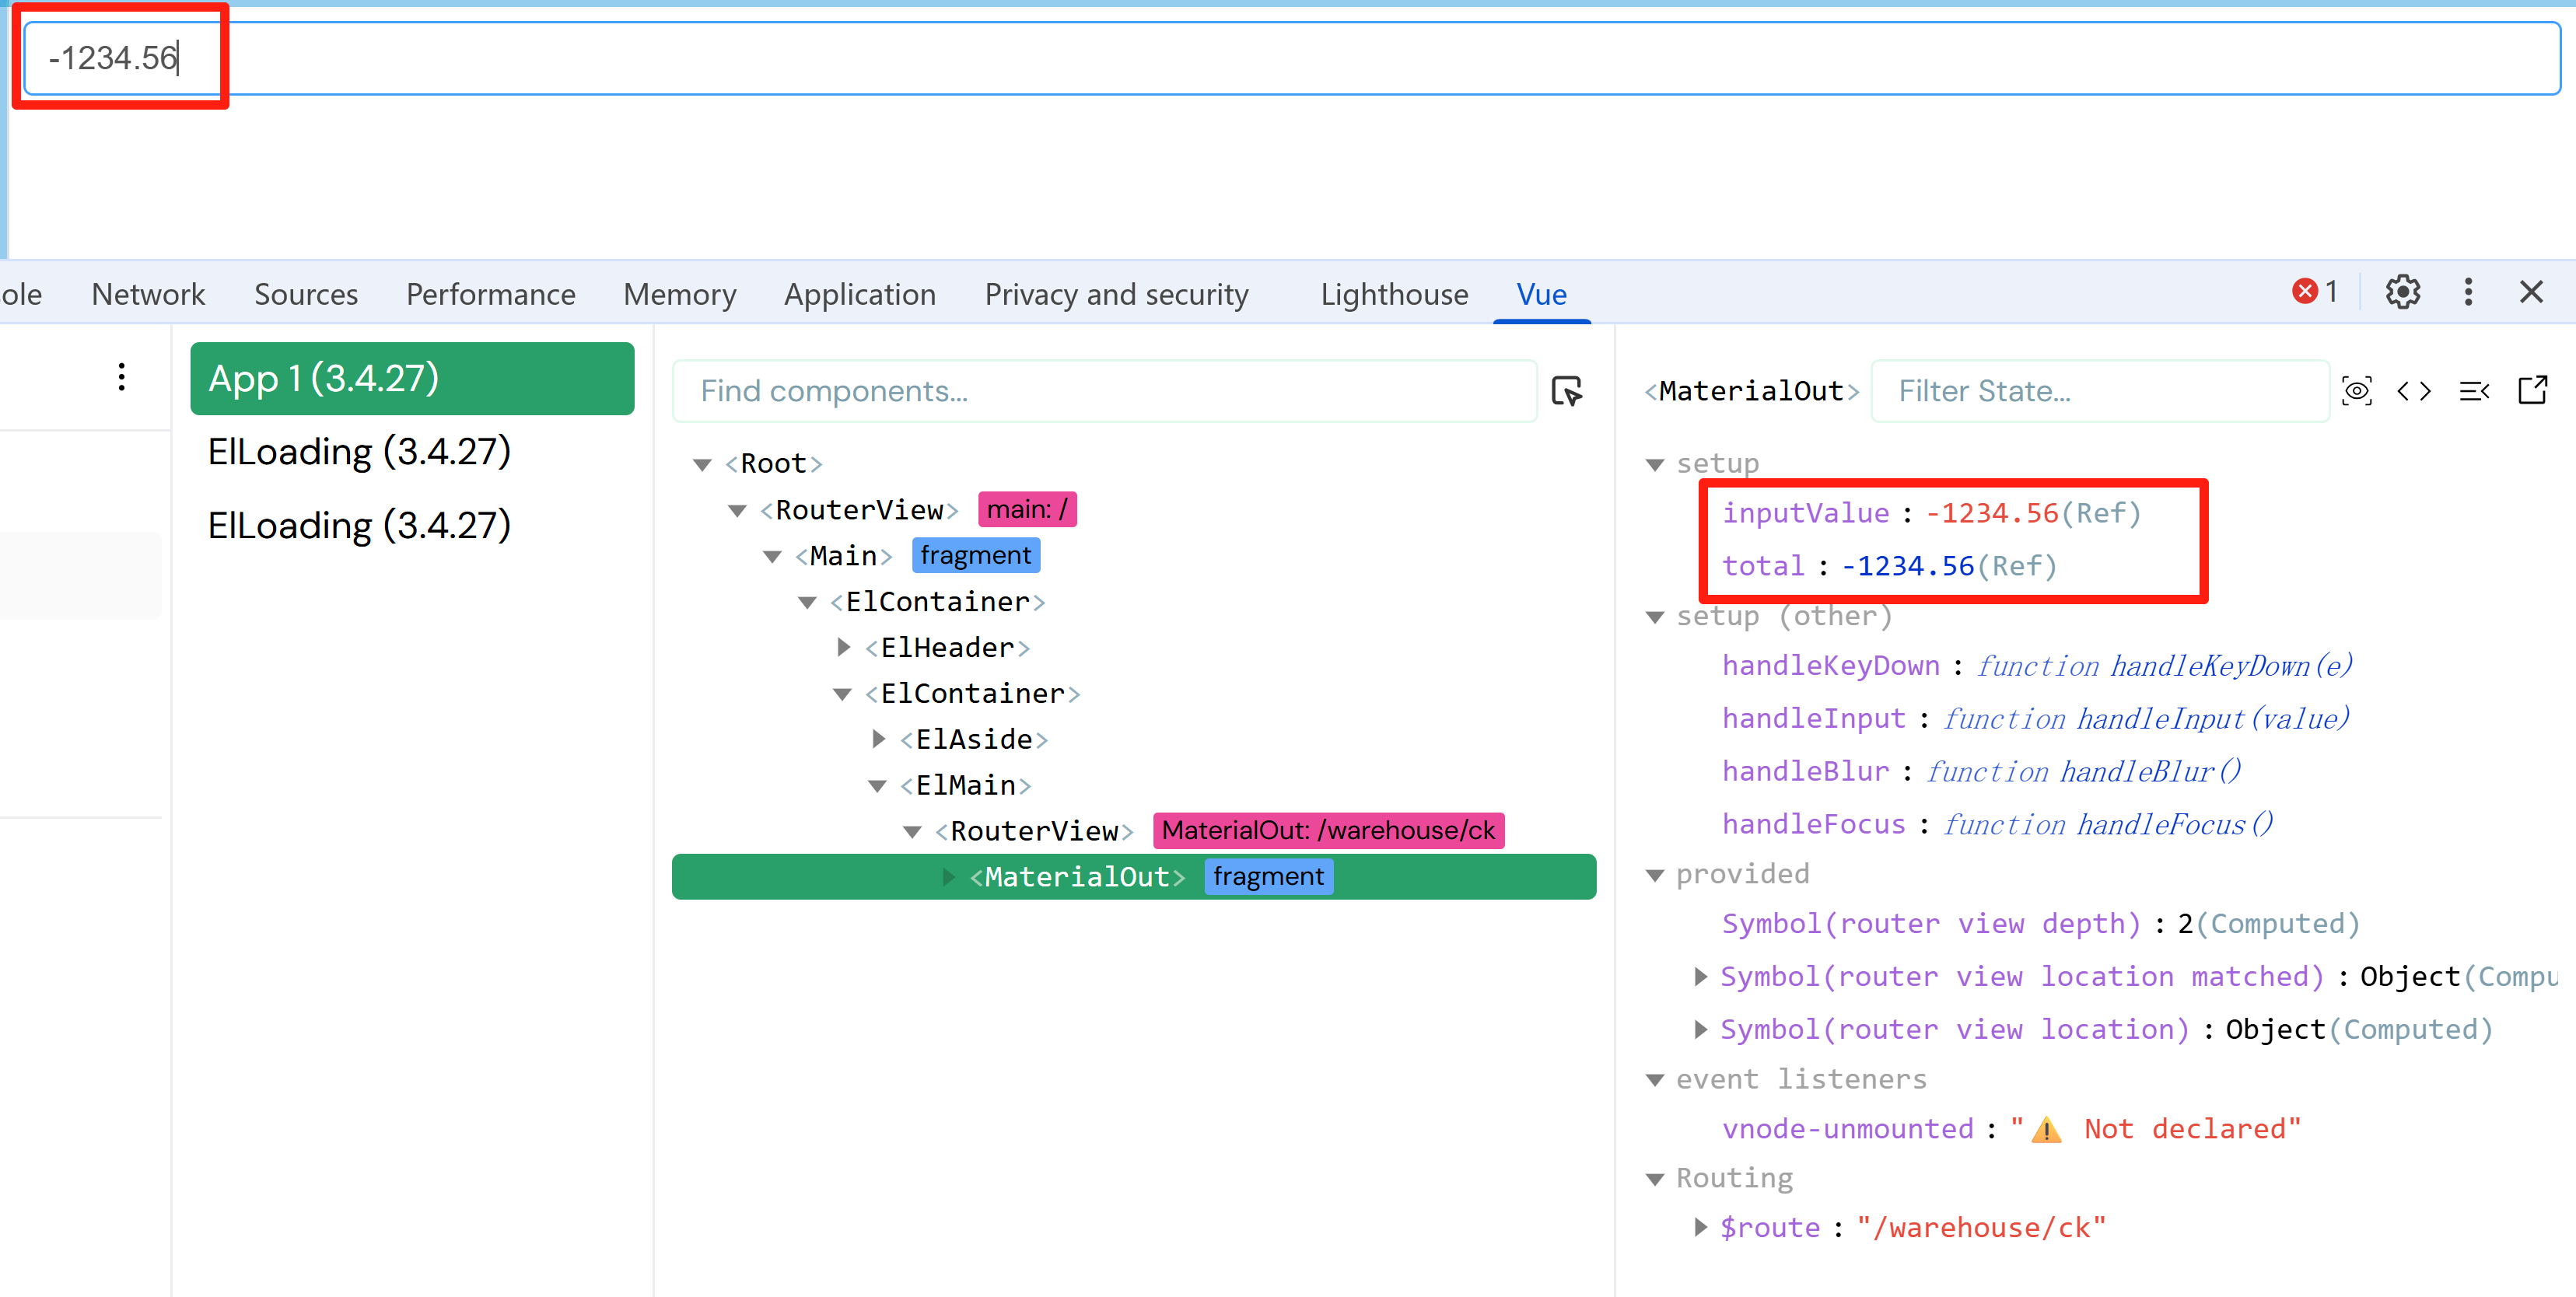Open the apps panel three-dot menu
2576x1297 pixels.
[122, 377]
